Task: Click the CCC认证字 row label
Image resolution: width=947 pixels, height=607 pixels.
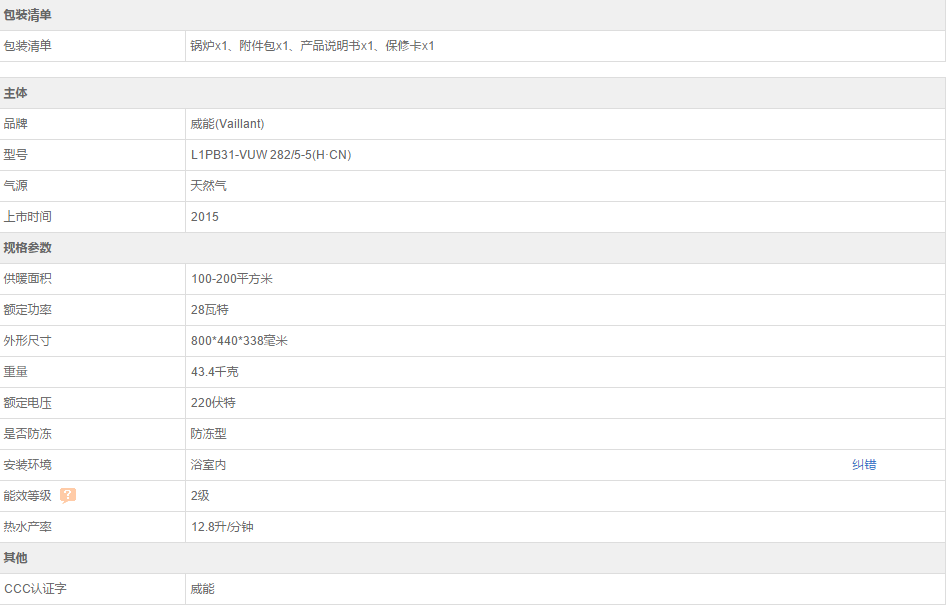Action: 35,589
